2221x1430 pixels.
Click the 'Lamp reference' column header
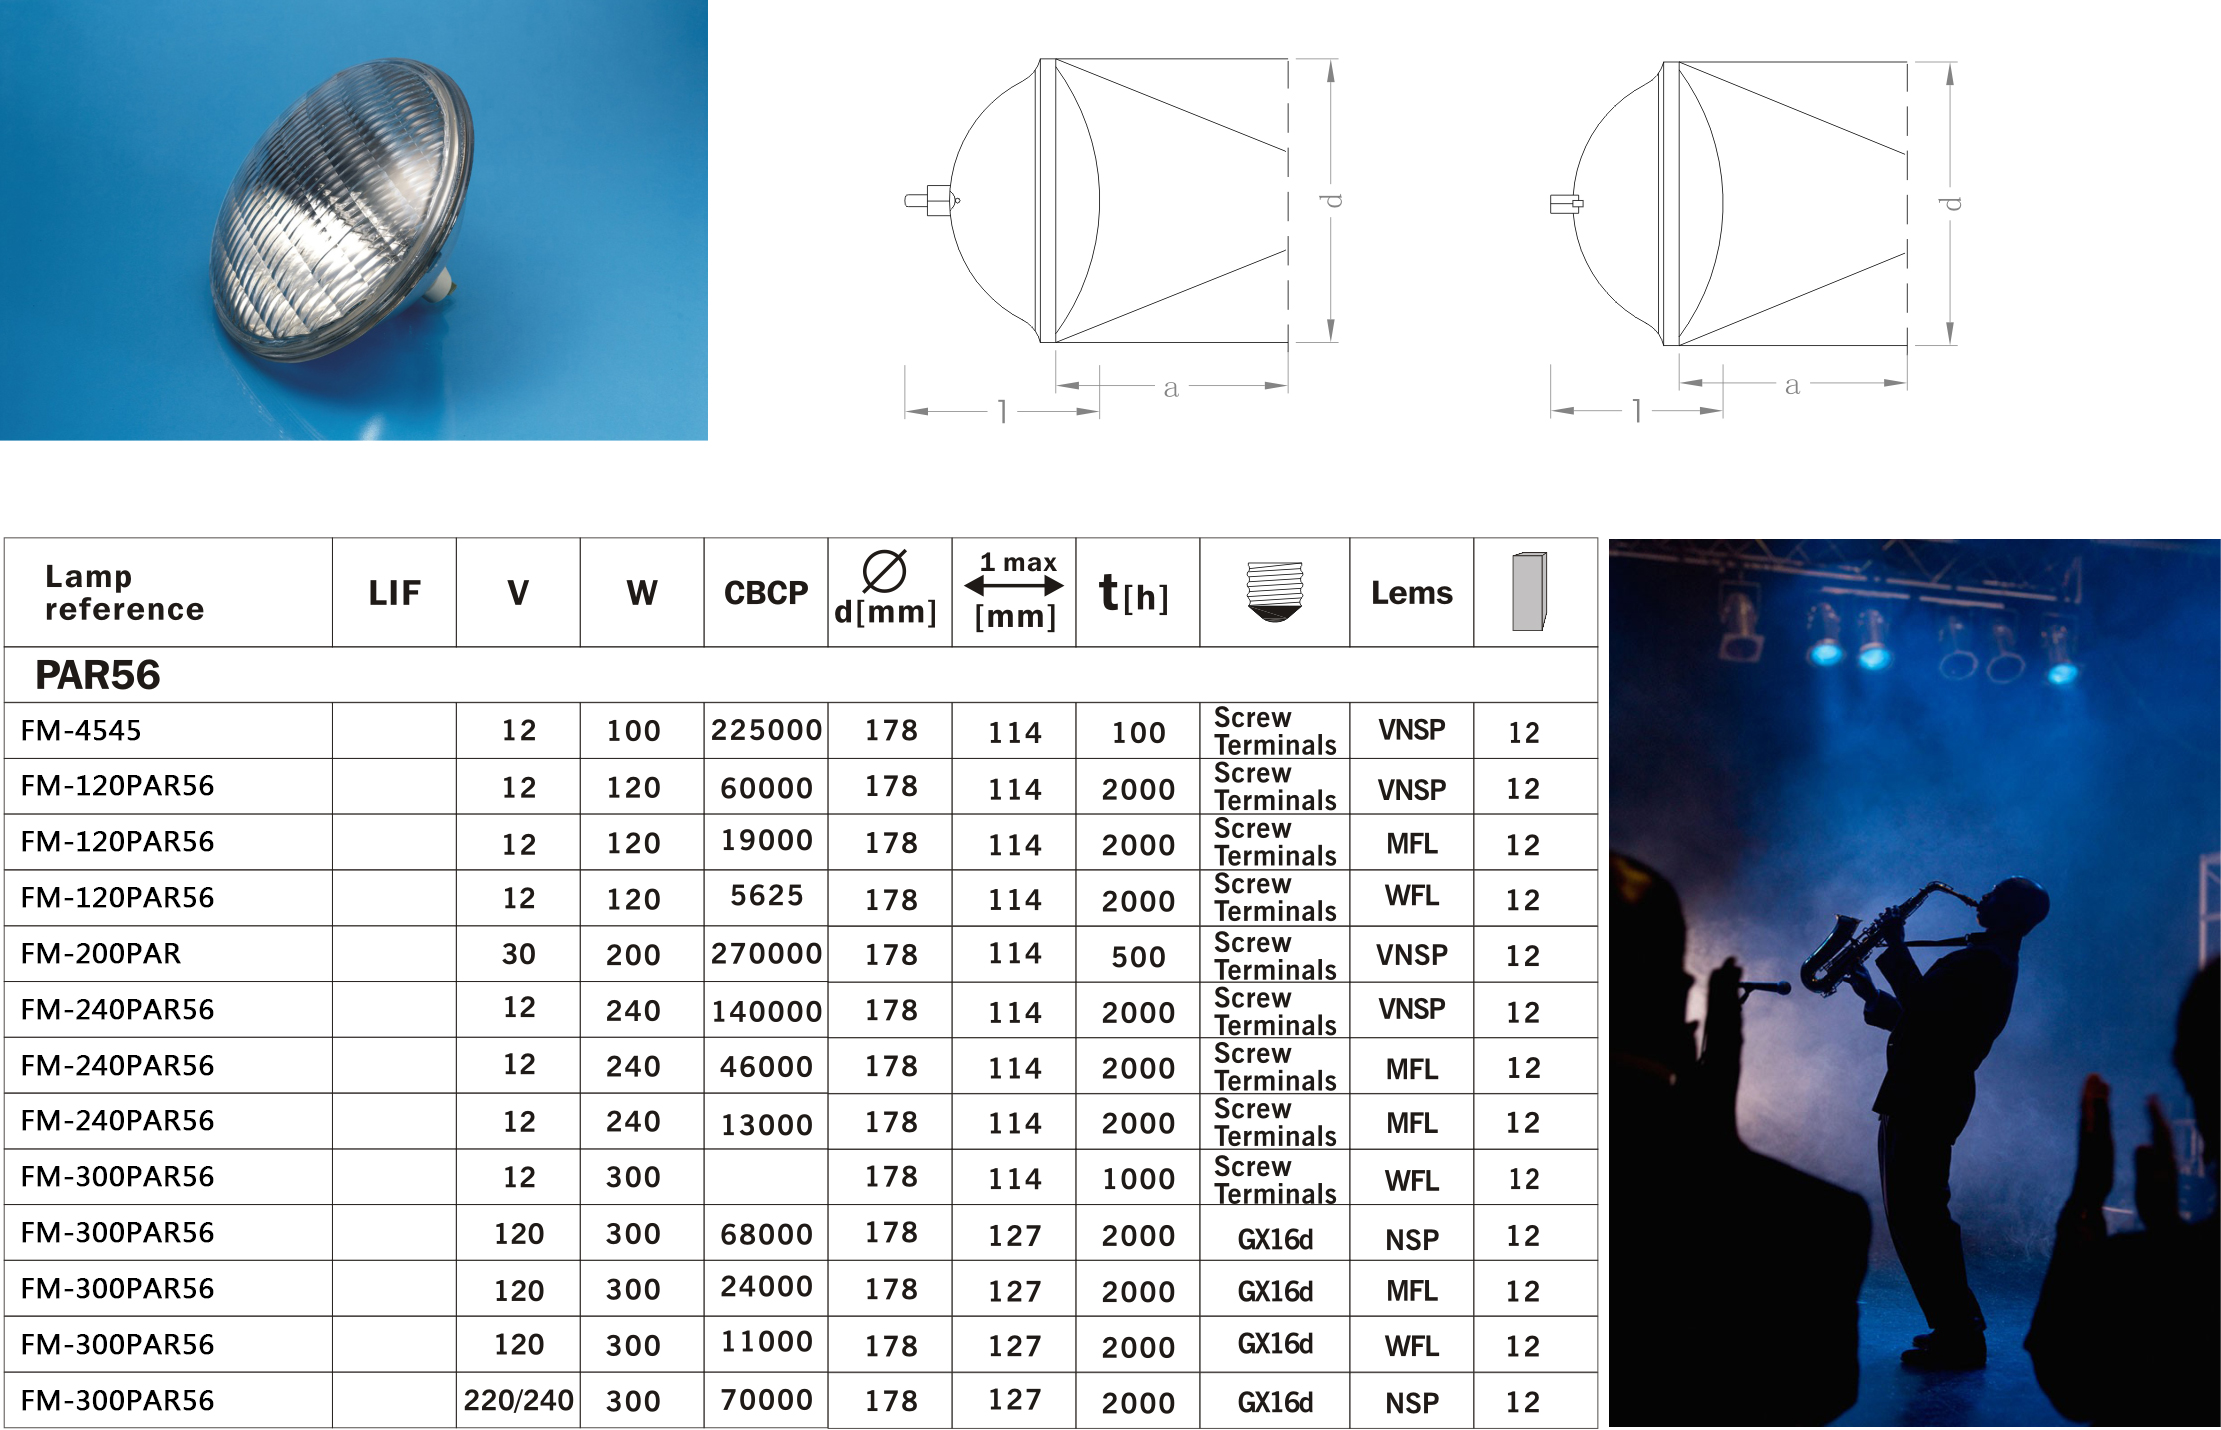pos(125,593)
